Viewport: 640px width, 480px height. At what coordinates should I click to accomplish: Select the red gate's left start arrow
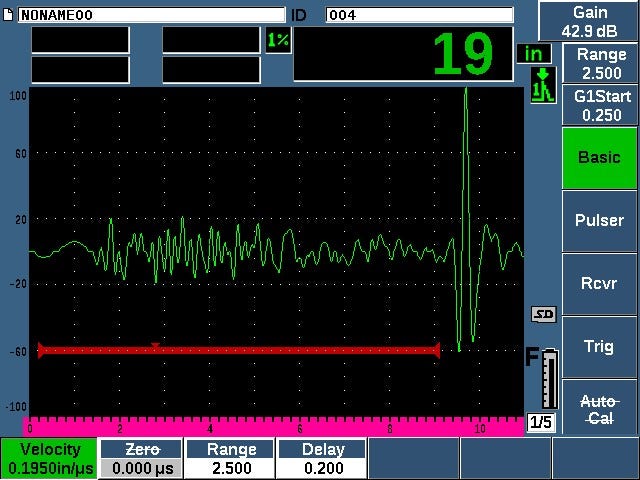click(x=41, y=350)
